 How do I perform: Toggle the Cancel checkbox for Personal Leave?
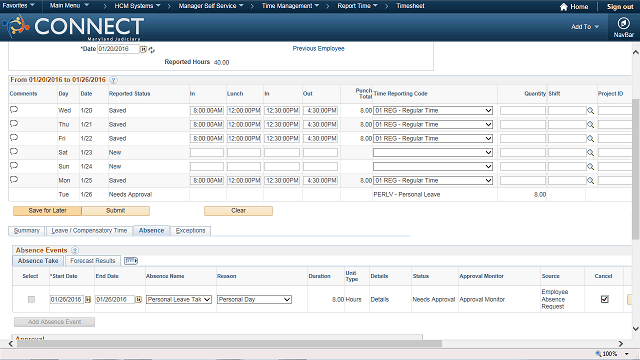click(x=604, y=299)
